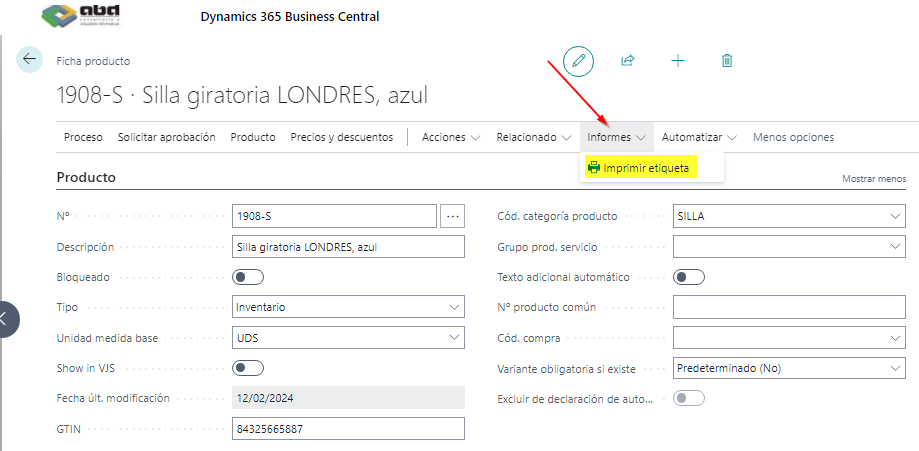Click the back arrow button
This screenshot has width=919, height=451.
click(x=29, y=59)
